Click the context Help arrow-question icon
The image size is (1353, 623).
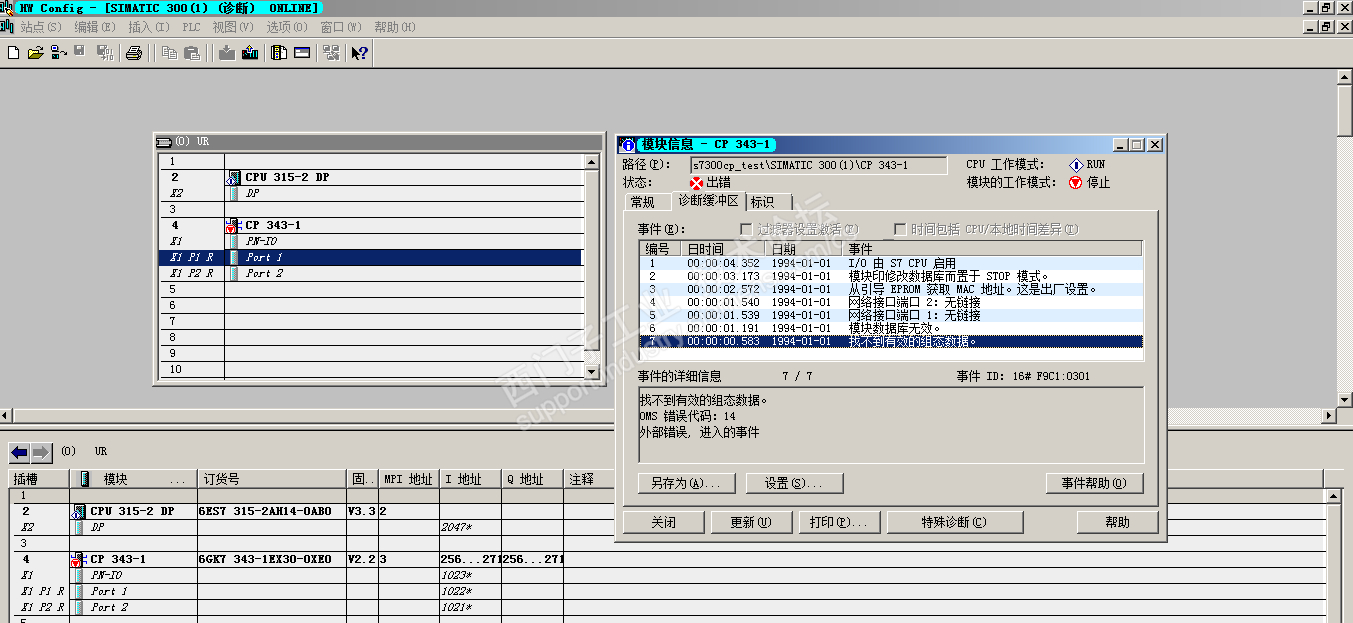(x=359, y=53)
